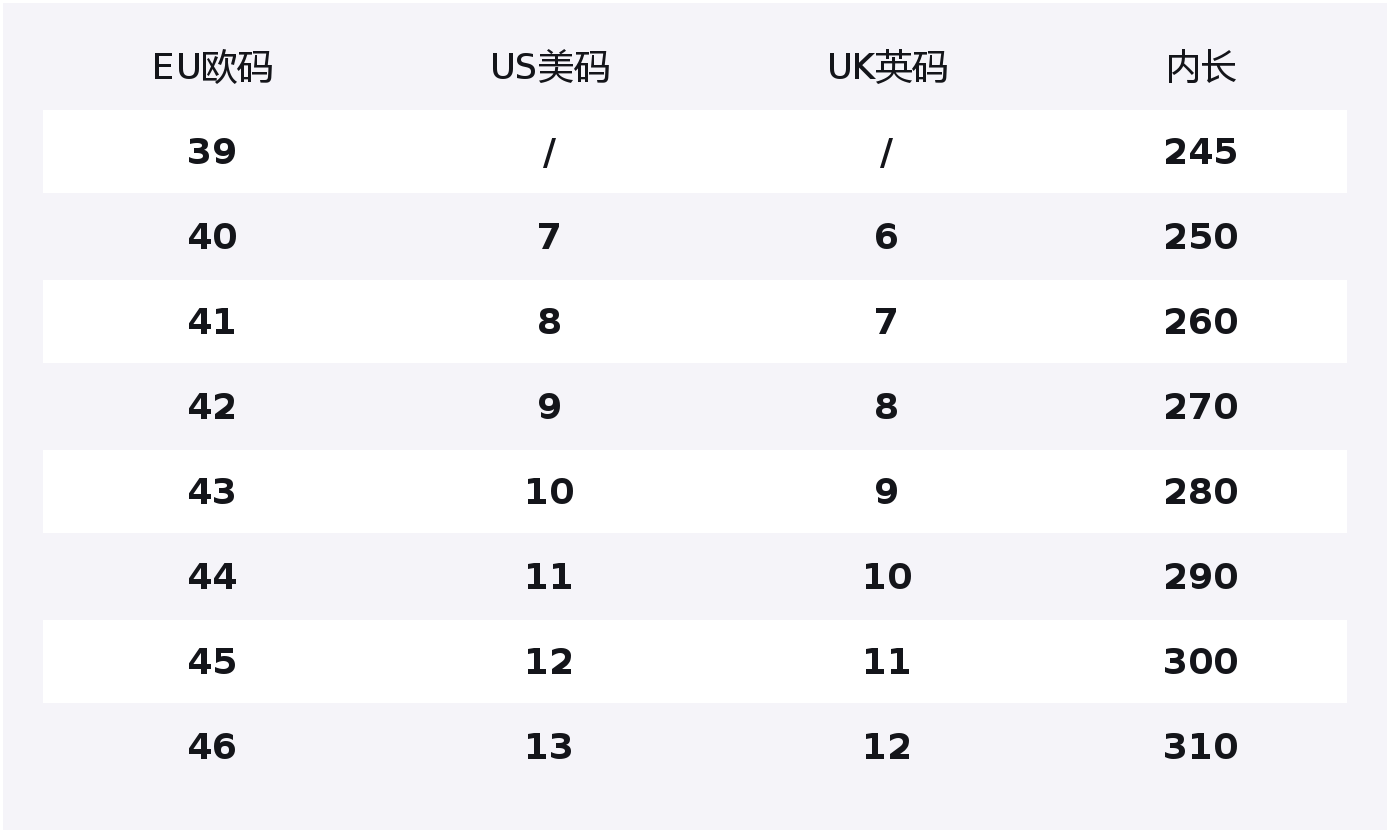The image size is (1390, 833).
Task: Click the US美码 column header
Action: (x=549, y=68)
